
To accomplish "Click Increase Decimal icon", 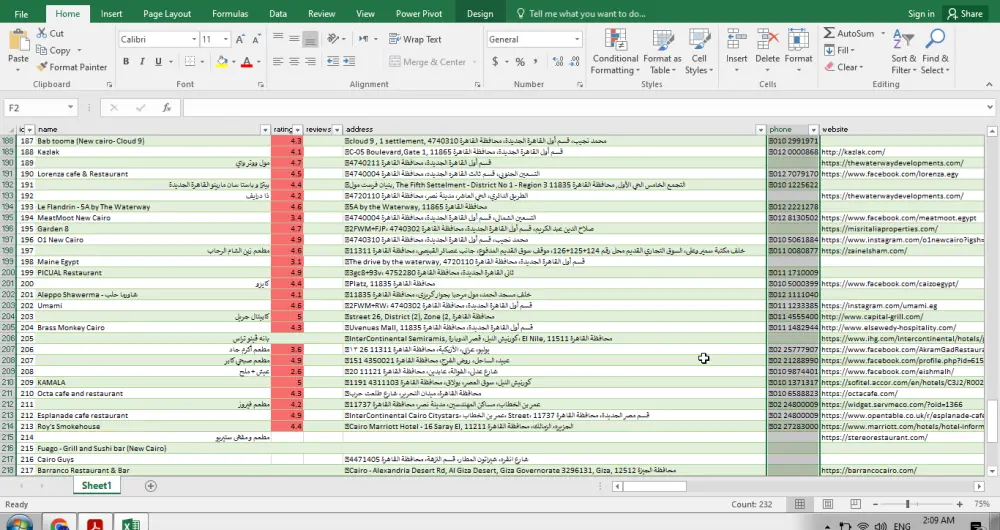I will [x=558, y=62].
